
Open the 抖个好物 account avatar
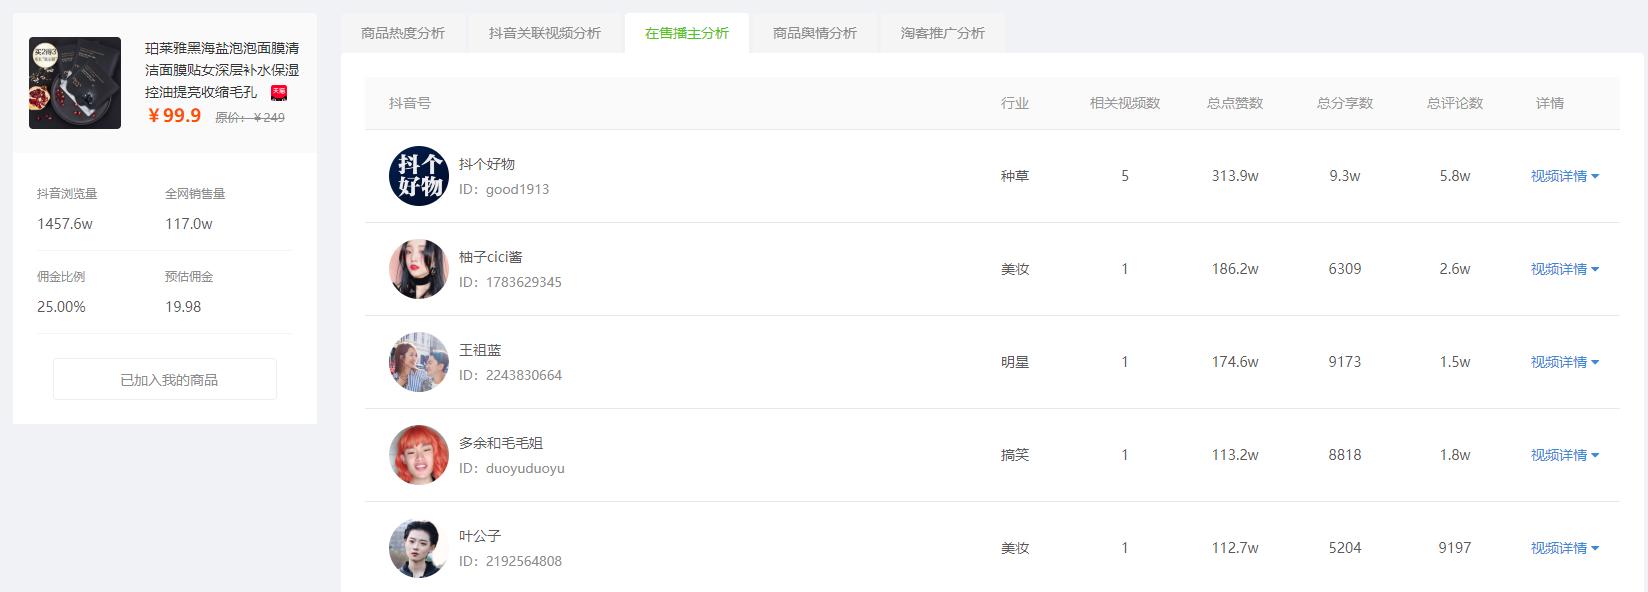[x=418, y=176]
